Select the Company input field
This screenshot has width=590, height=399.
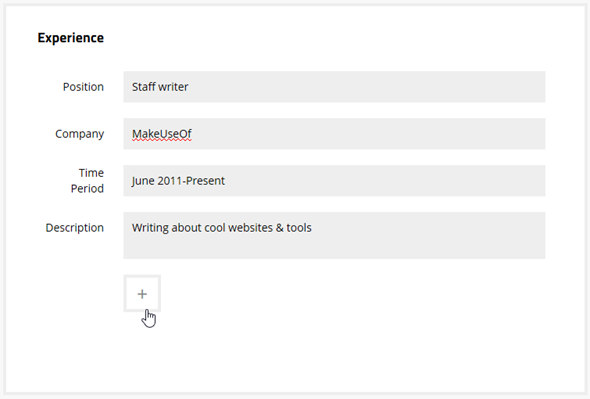[x=334, y=134]
